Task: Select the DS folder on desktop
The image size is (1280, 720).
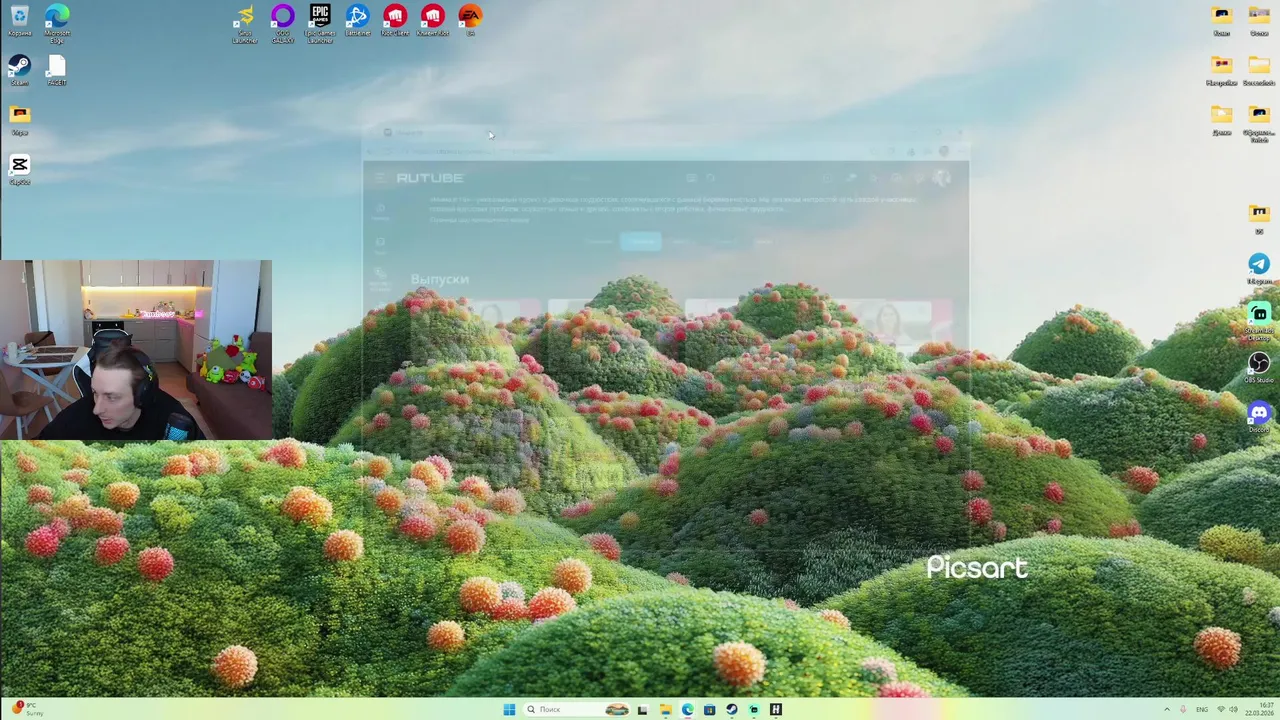Action: [x=1259, y=218]
